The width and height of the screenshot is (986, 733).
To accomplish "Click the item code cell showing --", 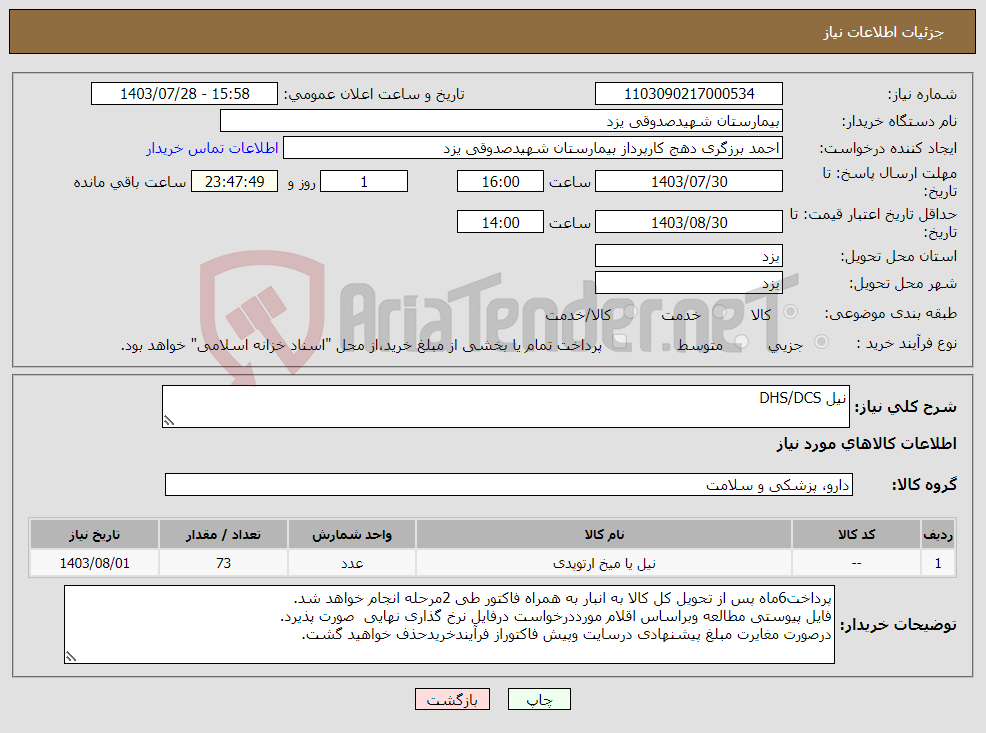I will [856, 563].
